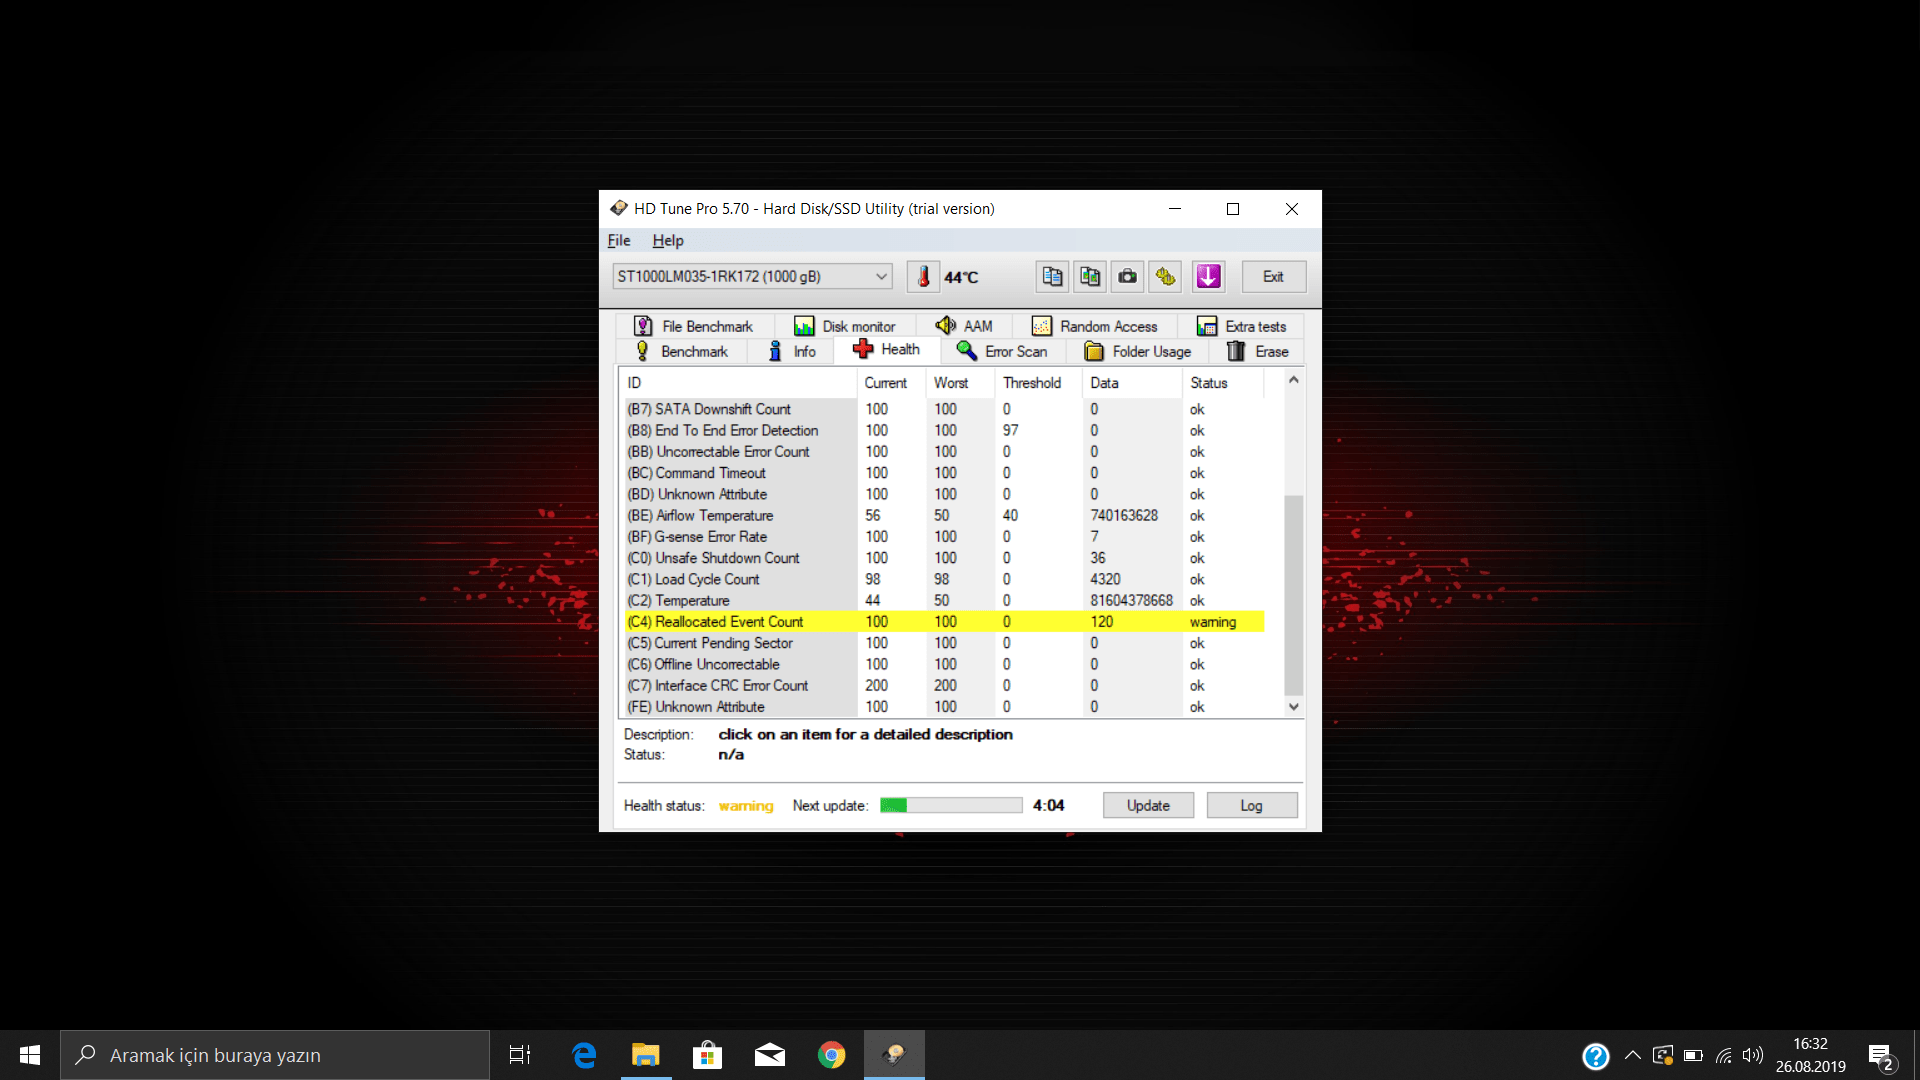Check for updates via purple arrow icon

[1208, 276]
